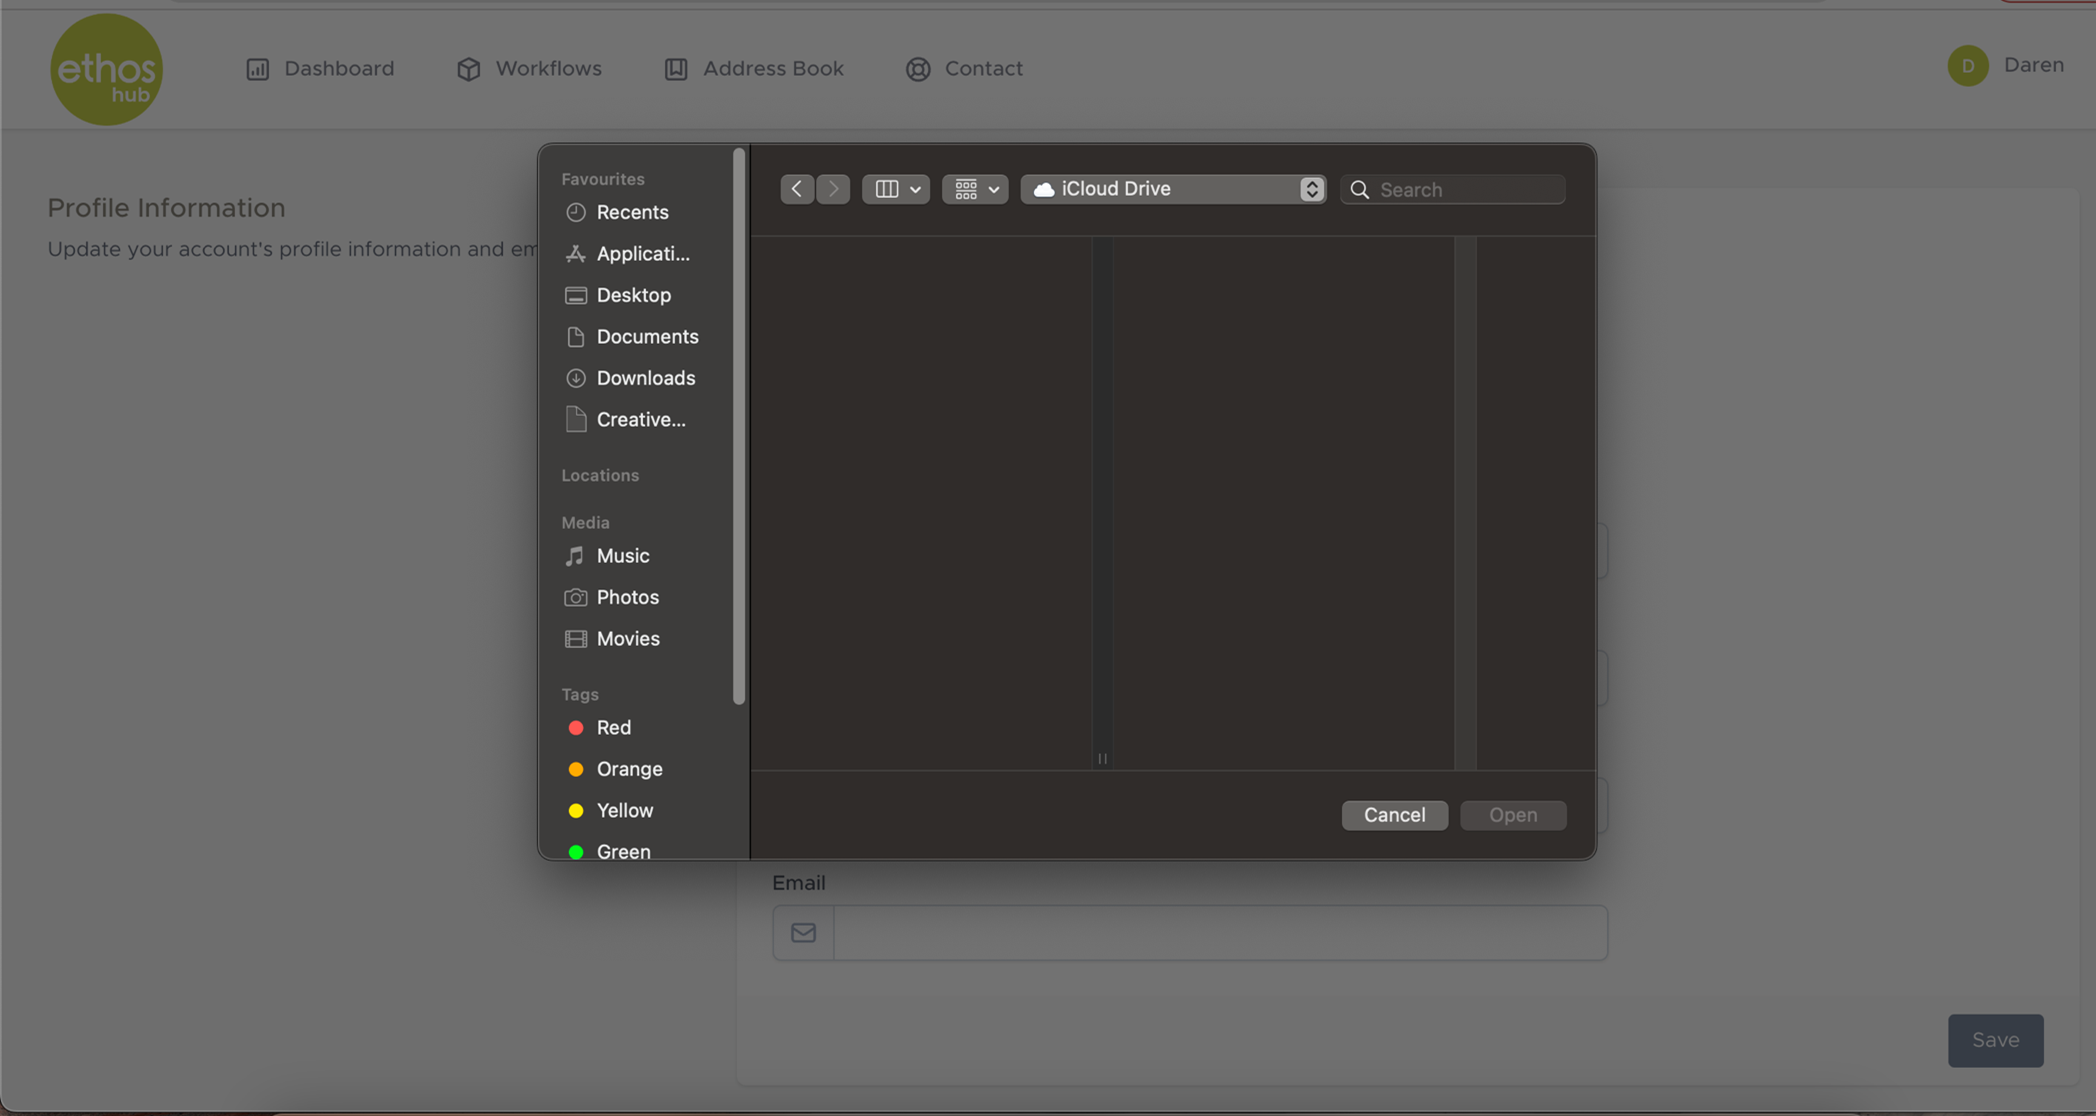The image size is (2096, 1116).
Task: Click the back navigation arrow
Action: 796,189
